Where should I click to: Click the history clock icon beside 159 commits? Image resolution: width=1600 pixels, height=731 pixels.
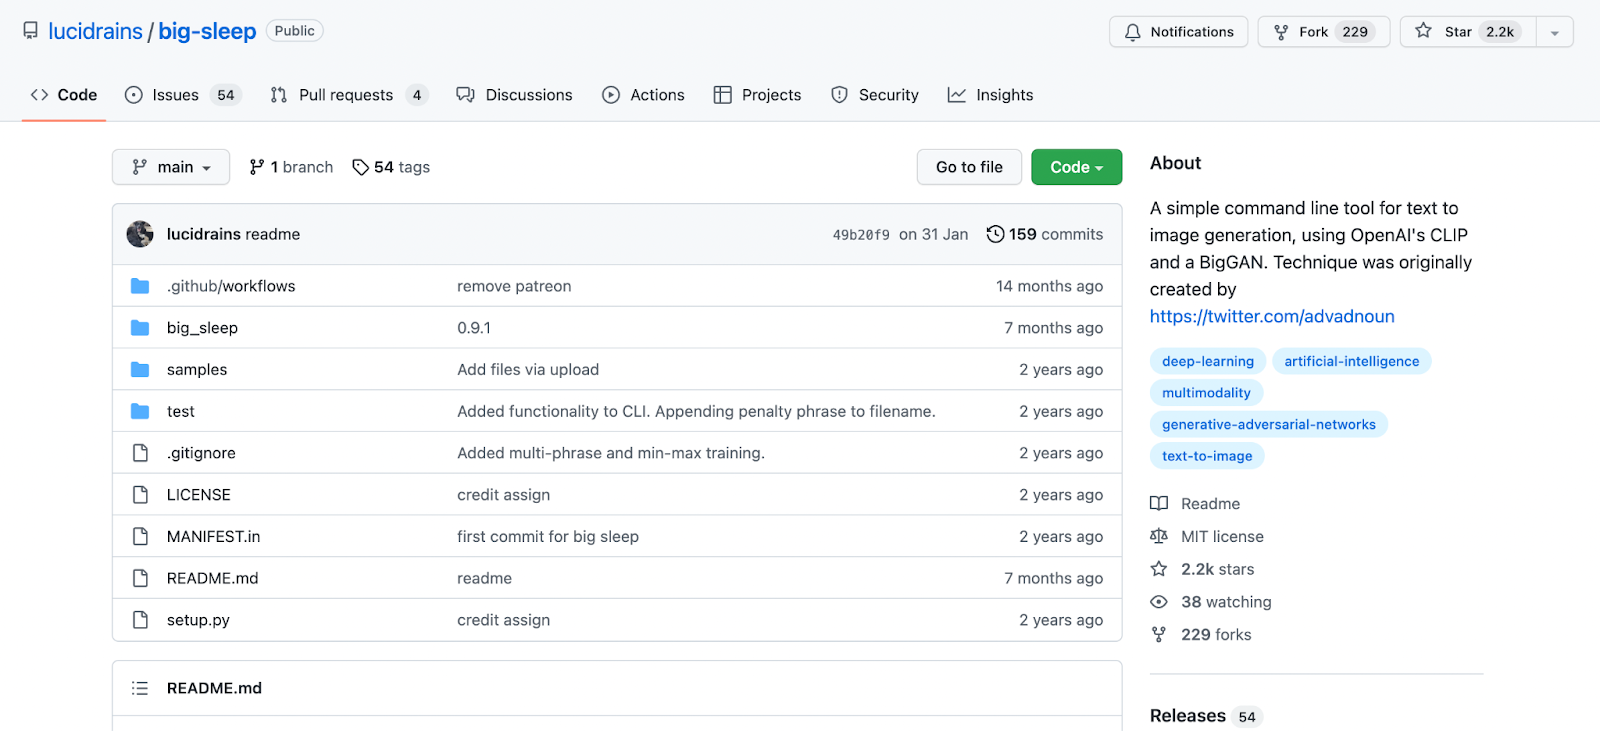point(995,234)
